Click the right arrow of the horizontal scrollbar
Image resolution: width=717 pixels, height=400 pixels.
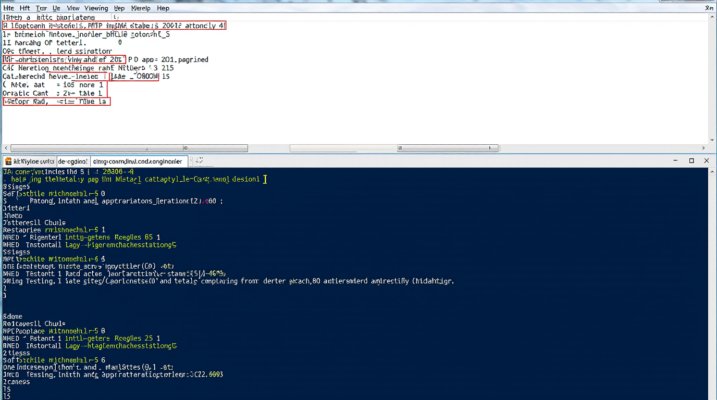[703, 148]
